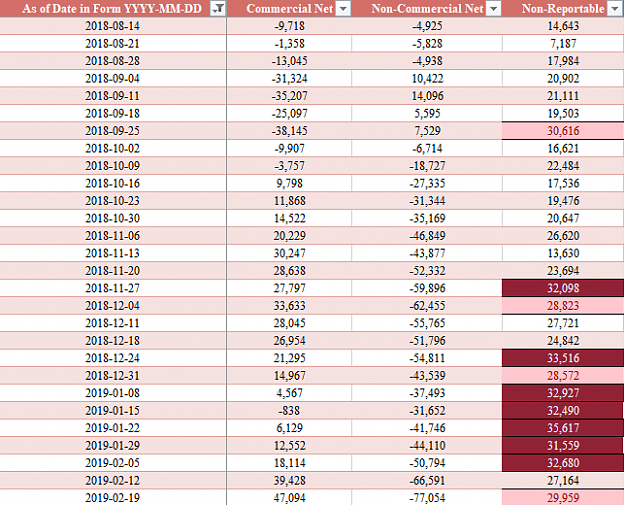Select the dark red cell 35,617

coord(563,428)
